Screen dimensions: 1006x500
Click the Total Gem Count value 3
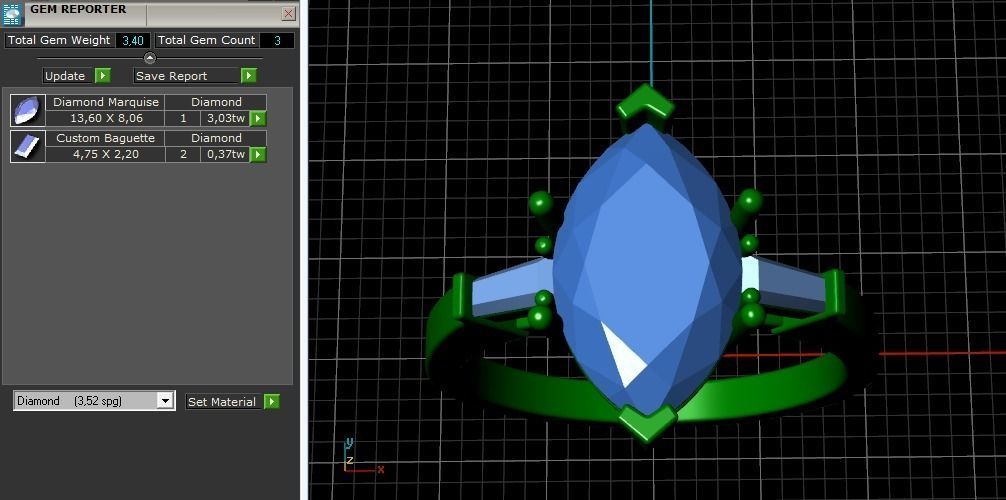click(x=277, y=40)
